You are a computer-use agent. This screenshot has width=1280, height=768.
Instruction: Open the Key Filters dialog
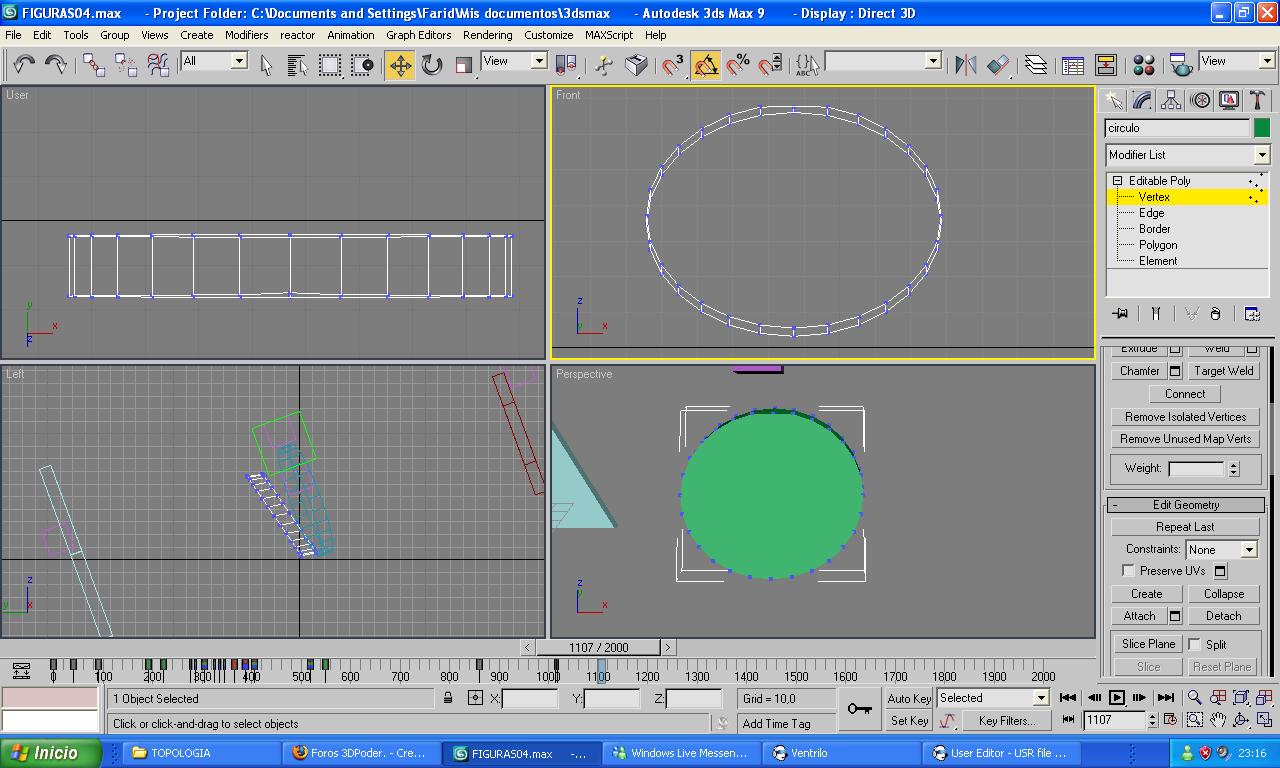pyautogui.click(x=1007, y=721)
